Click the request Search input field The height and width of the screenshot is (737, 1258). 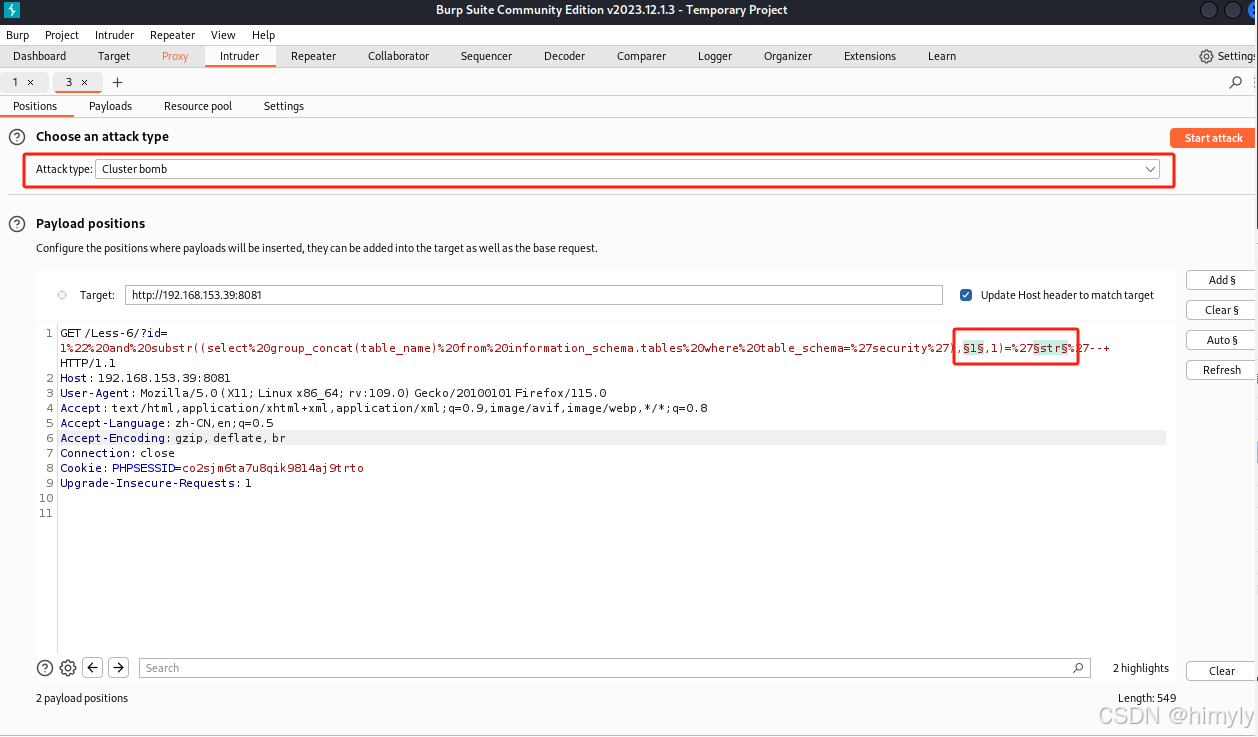[x=614, y=668]
